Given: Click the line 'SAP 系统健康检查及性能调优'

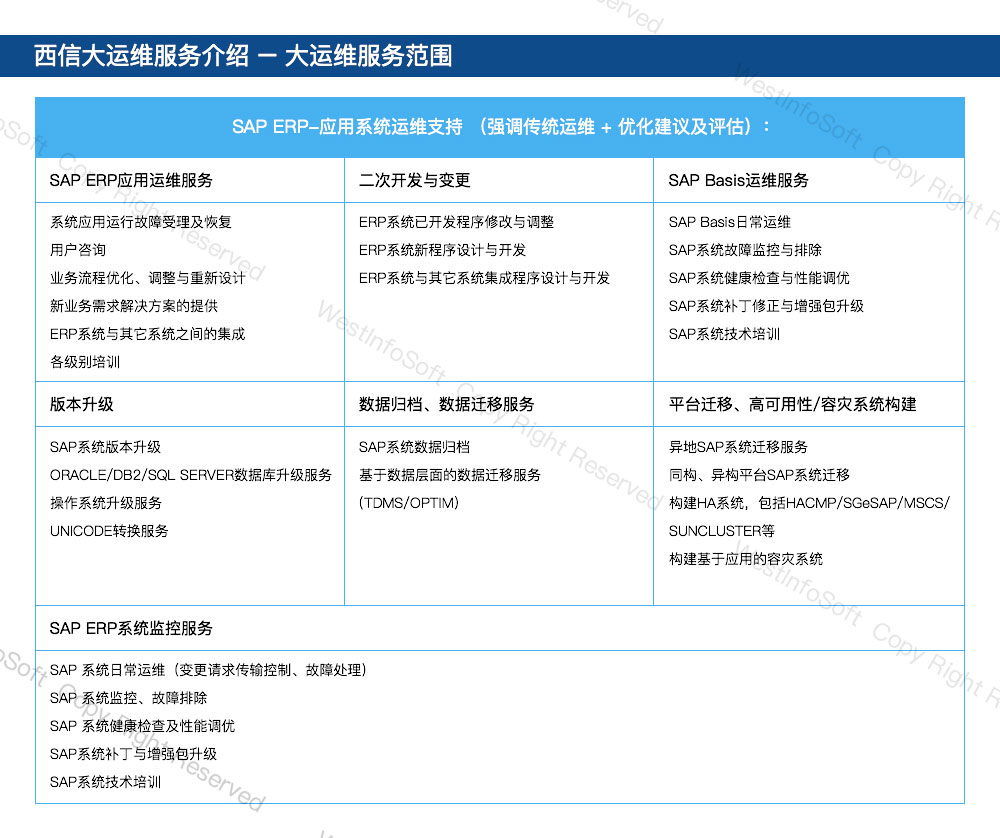Looking at the screenshot, I should 143,726.
